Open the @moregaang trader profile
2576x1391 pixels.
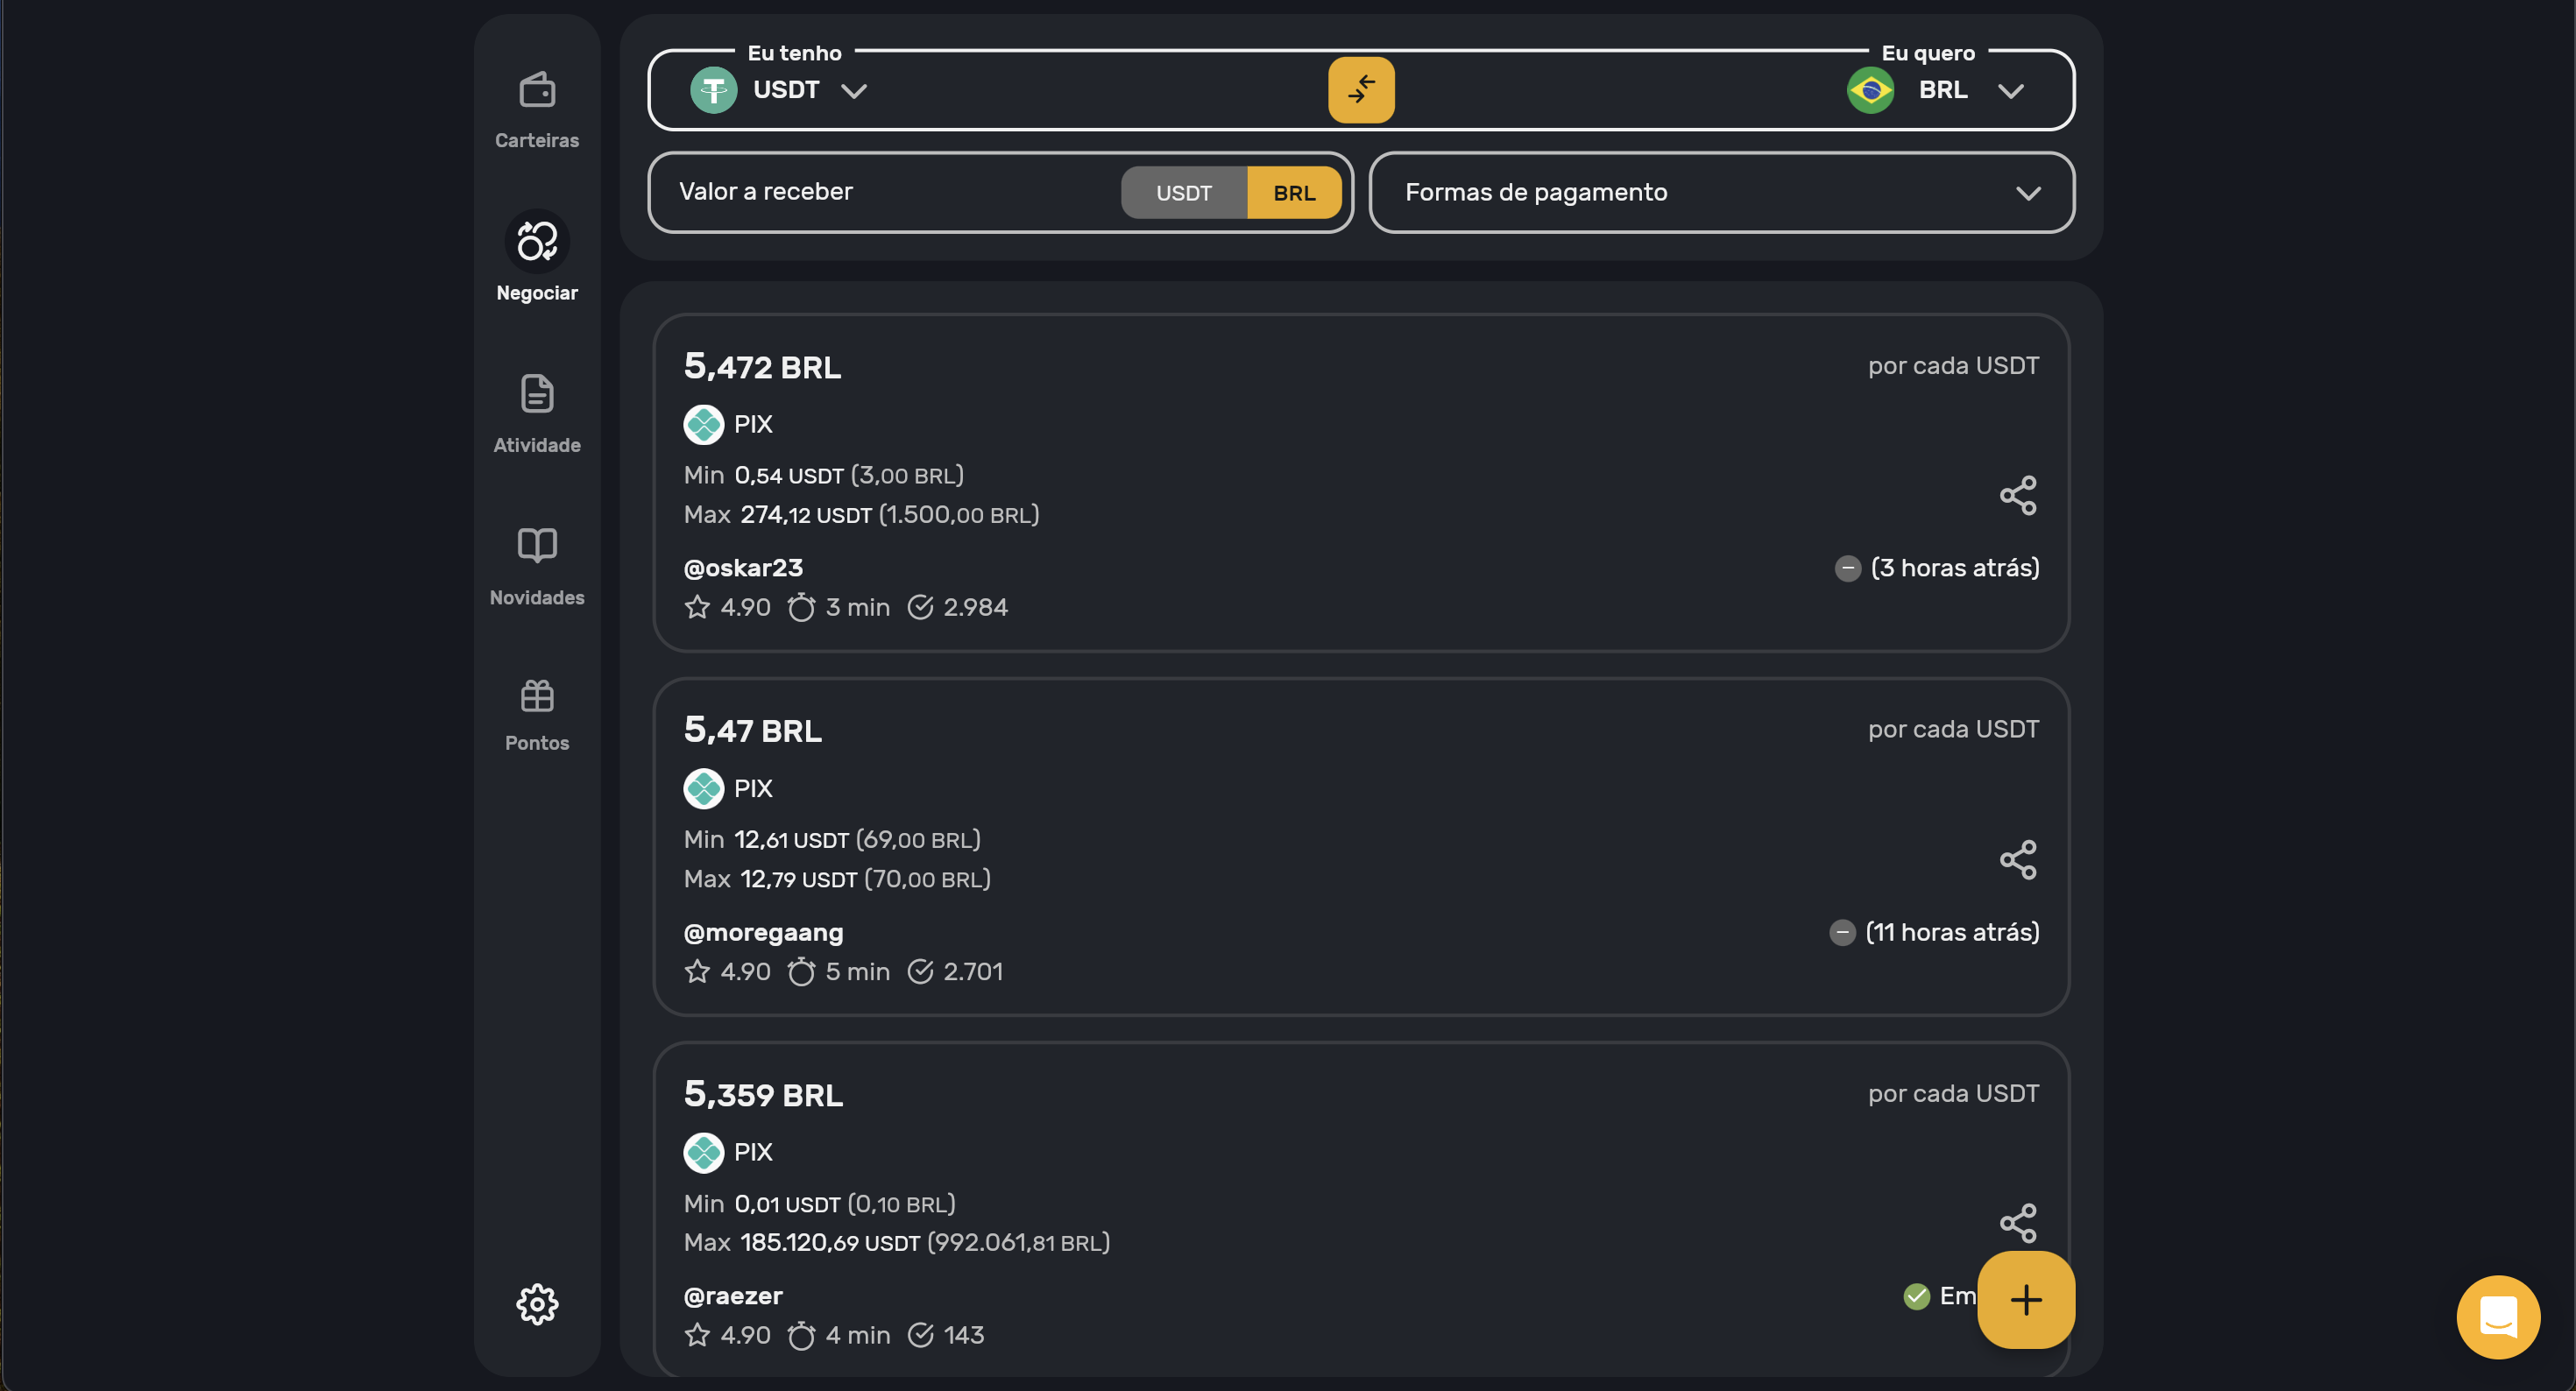pyautogui.click(x=763, y=932)
